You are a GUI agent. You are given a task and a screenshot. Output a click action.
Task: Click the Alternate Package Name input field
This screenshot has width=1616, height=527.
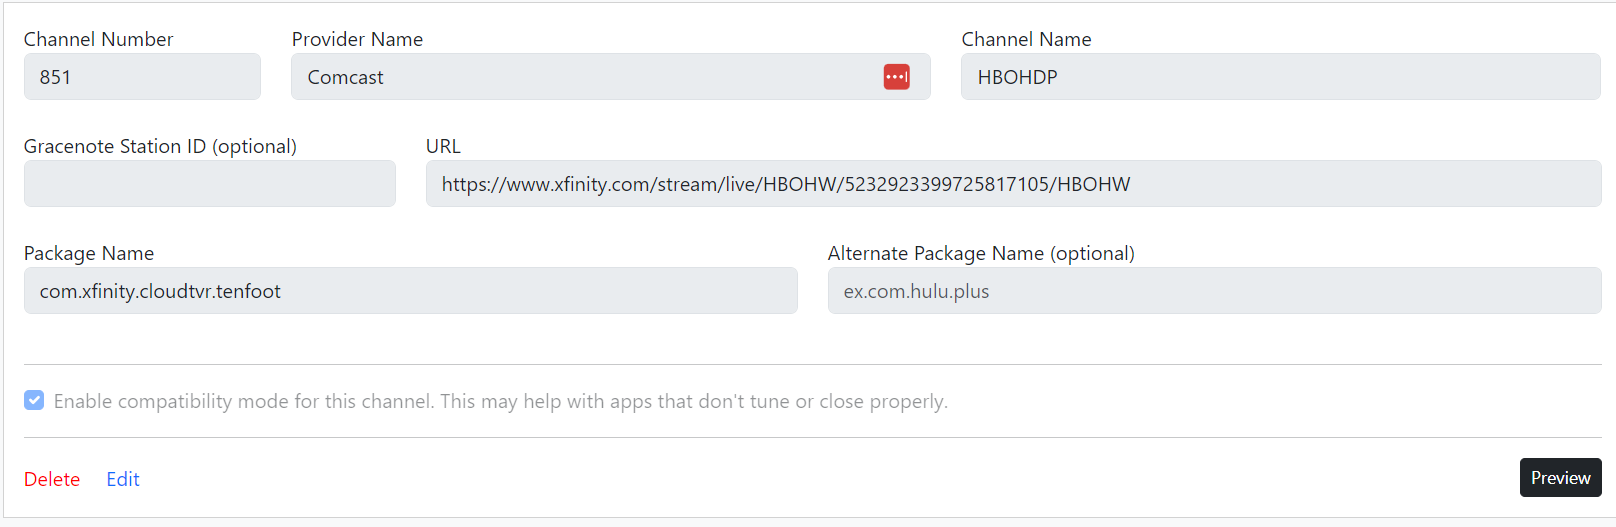[x=1214, y=291]
